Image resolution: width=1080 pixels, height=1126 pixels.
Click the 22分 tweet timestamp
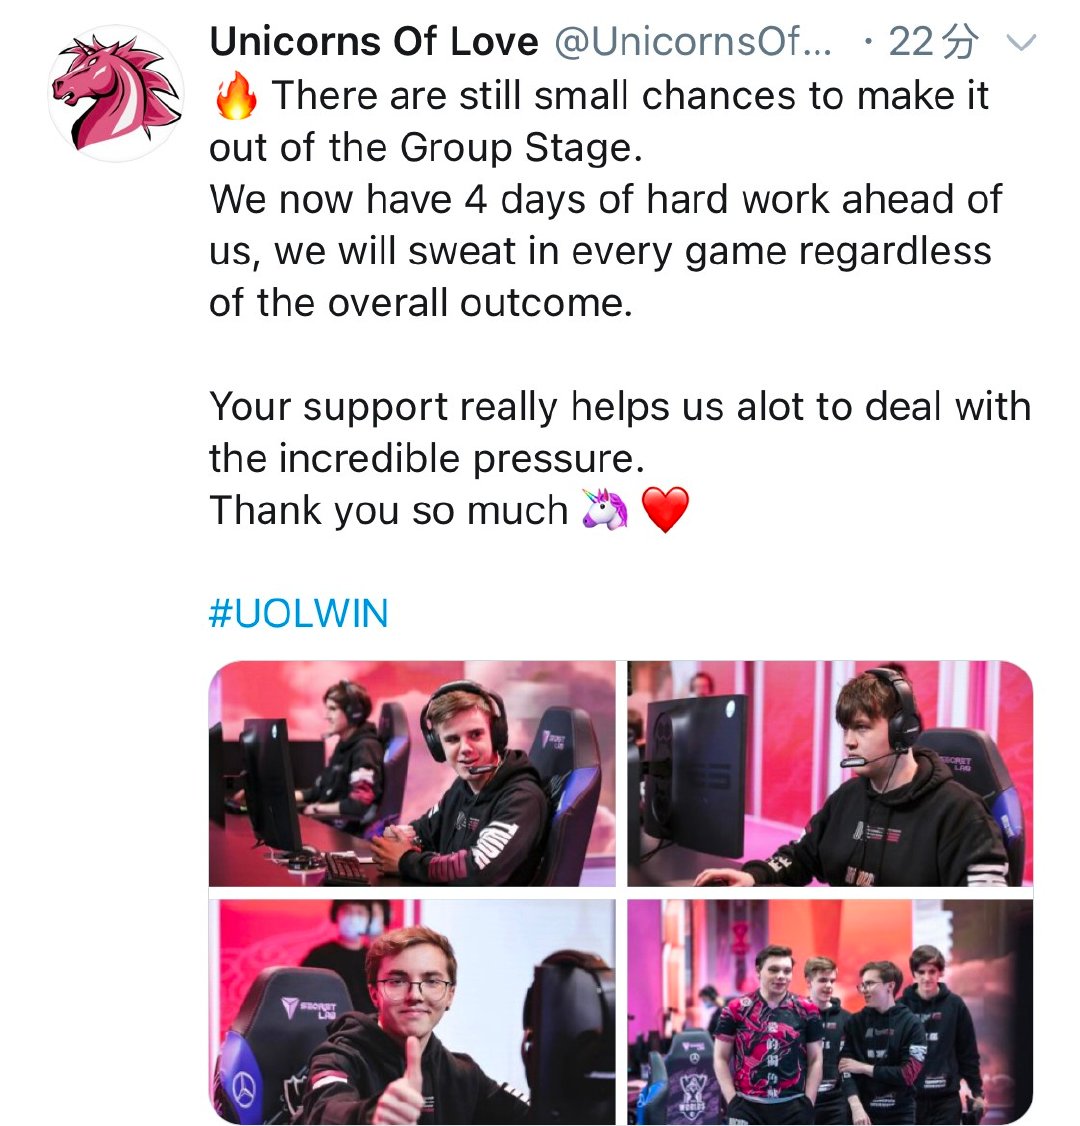coord(933,41)
